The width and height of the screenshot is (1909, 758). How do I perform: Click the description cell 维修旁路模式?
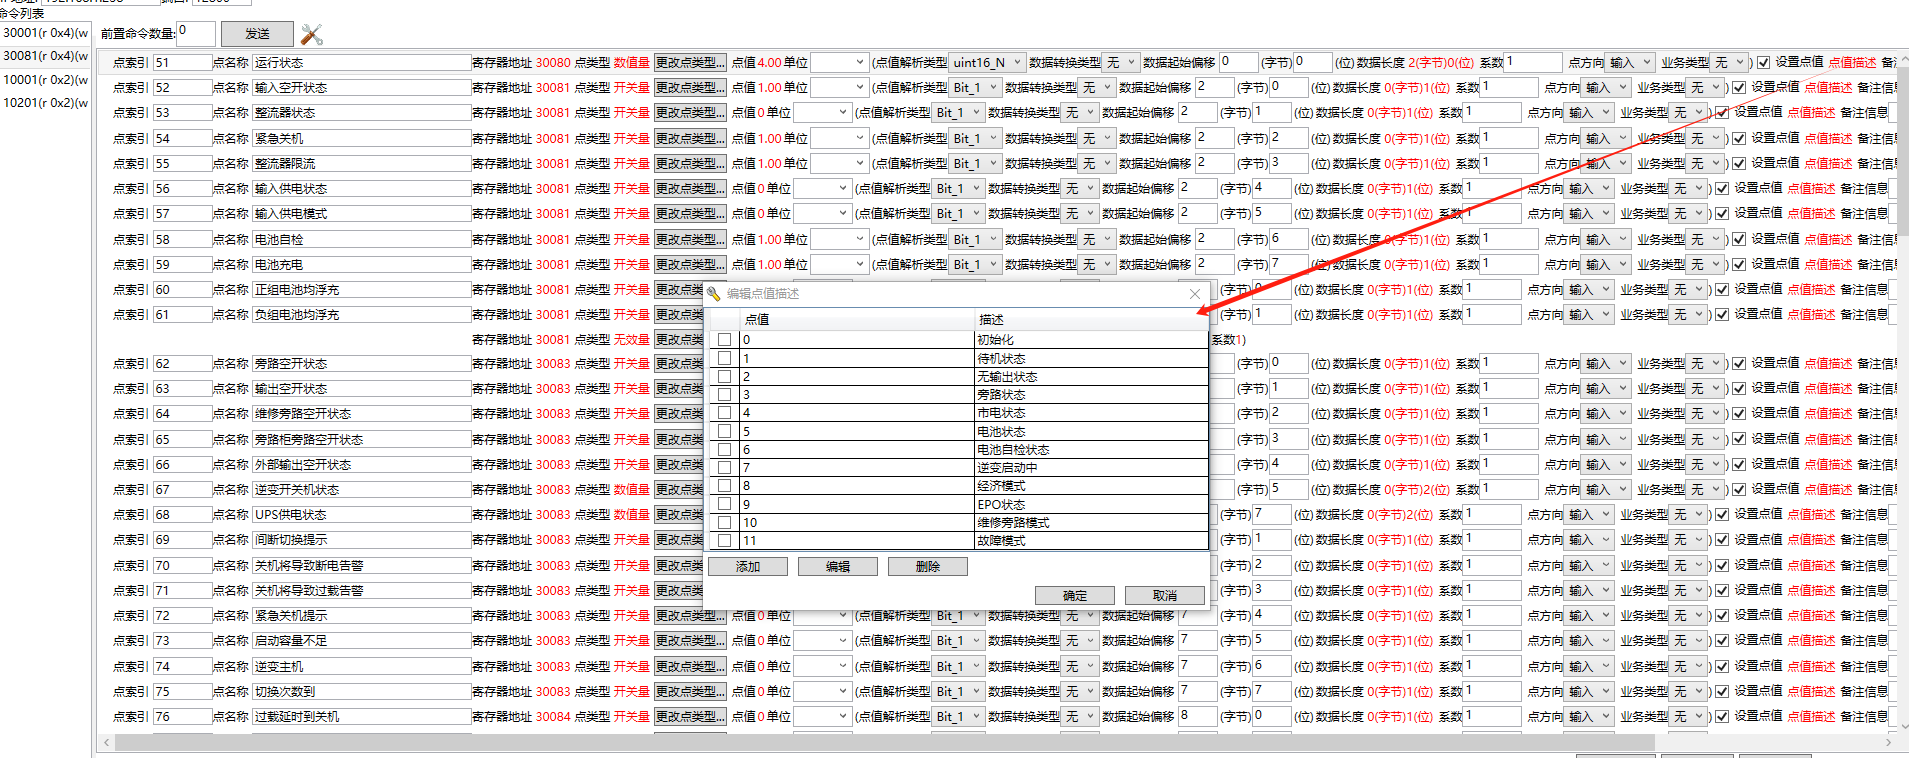pyautogui.click(x=1091, y=522)
